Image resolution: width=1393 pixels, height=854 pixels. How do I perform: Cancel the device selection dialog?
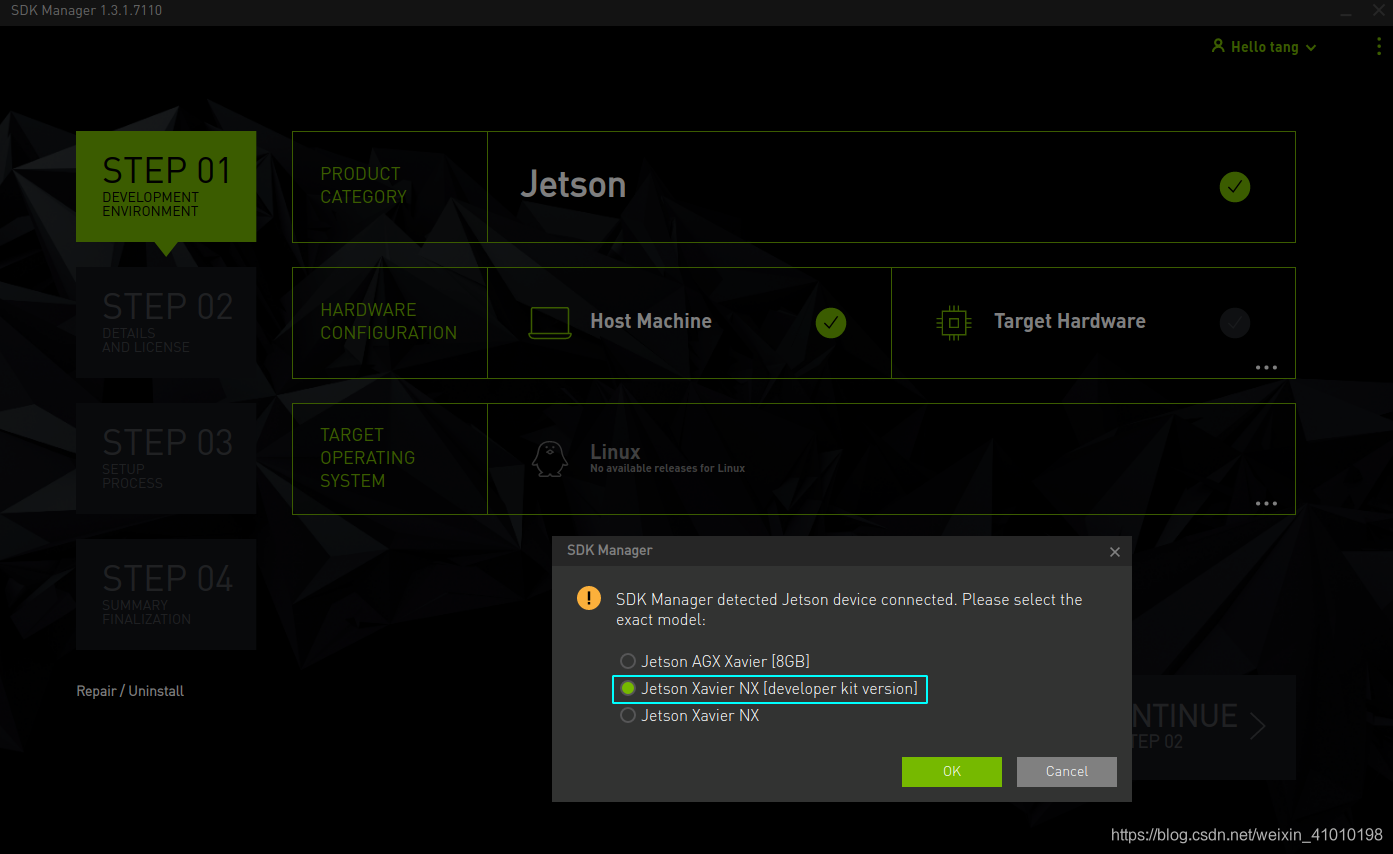coord(1066,771)
